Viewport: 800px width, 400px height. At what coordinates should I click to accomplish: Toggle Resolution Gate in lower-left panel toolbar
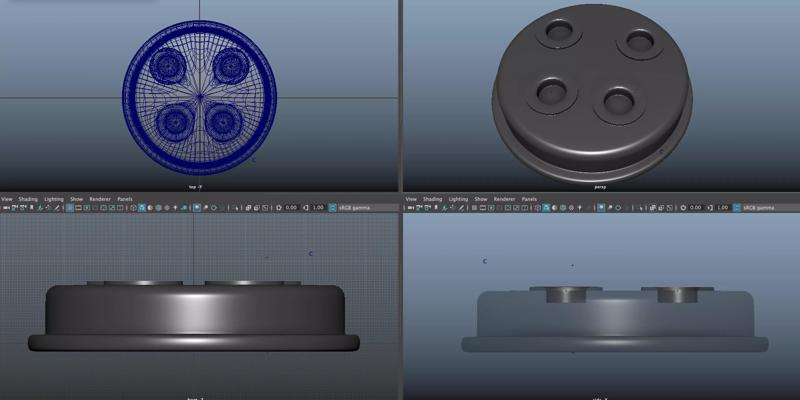87,208
